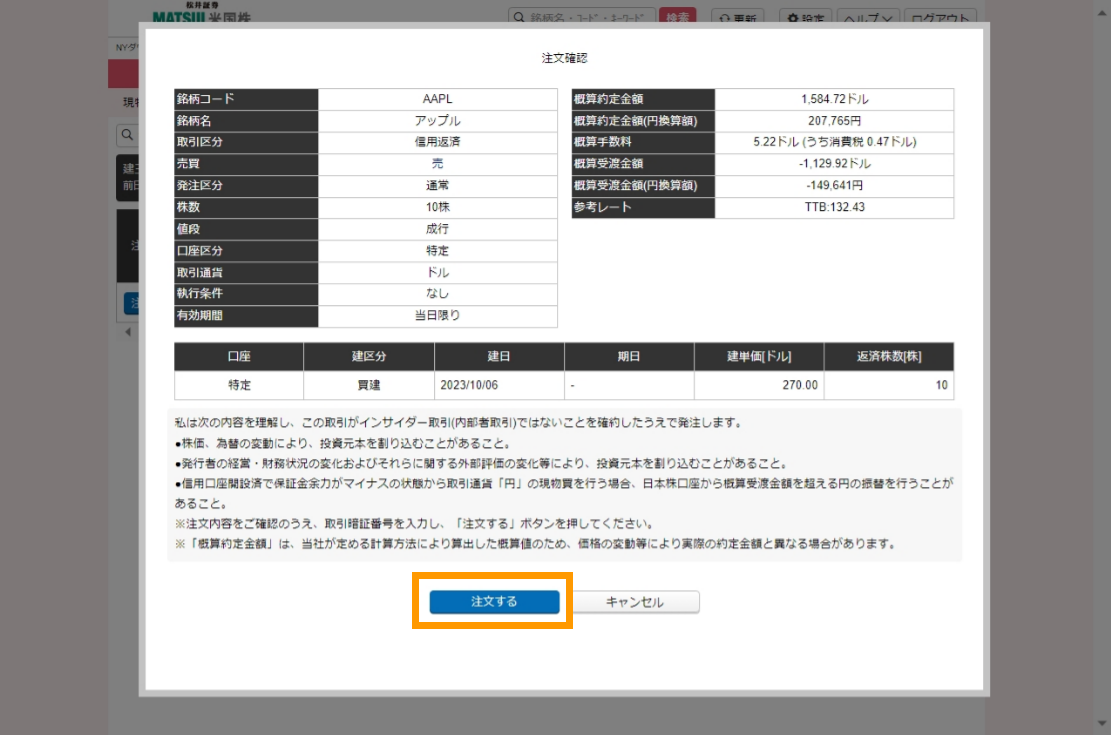The width and height of the screenshot is (1111, 735).
Task: Select the 1,584.72ドル estimated amount
Action: pos(834,99)
